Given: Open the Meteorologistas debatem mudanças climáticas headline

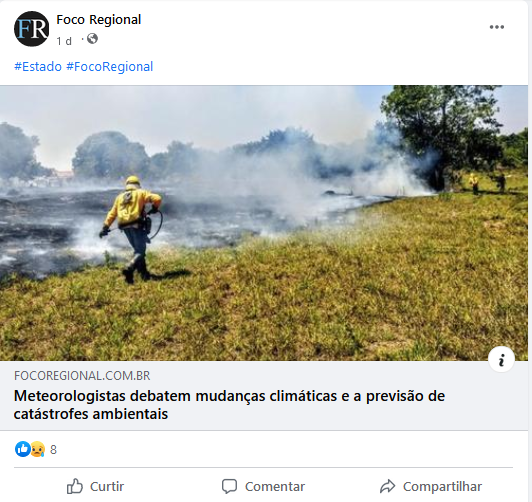Looking at the screenshot, I should (x=229, y=405).
